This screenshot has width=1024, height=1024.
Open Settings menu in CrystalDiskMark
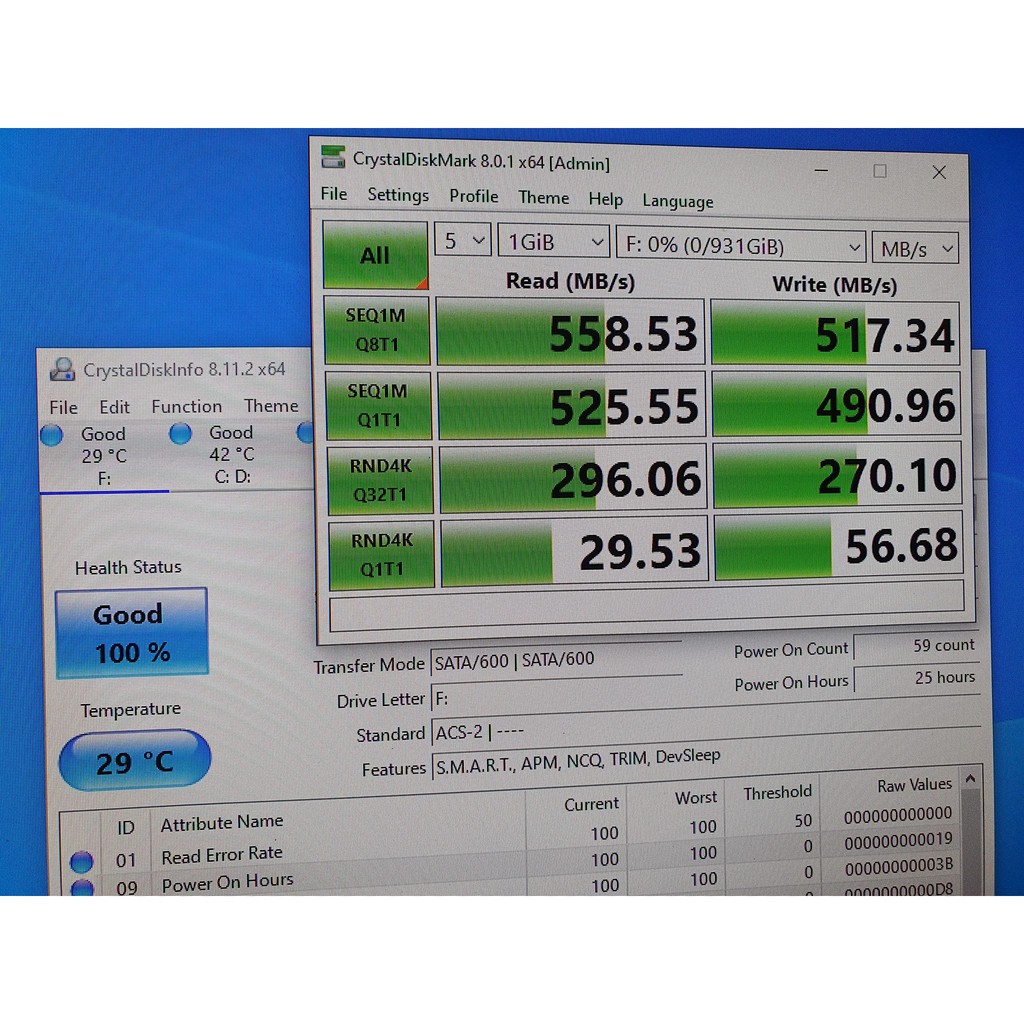(x=398, y=195)
